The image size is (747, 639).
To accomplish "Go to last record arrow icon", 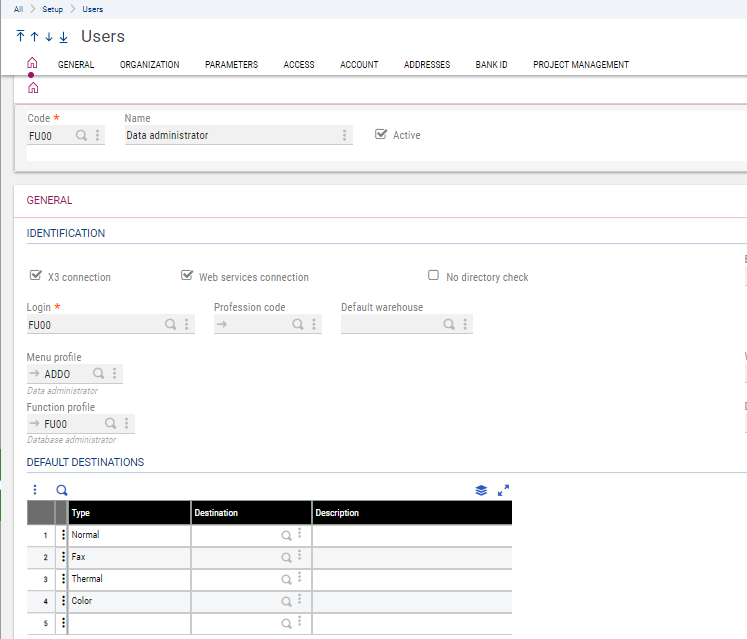I will point(63,37).
